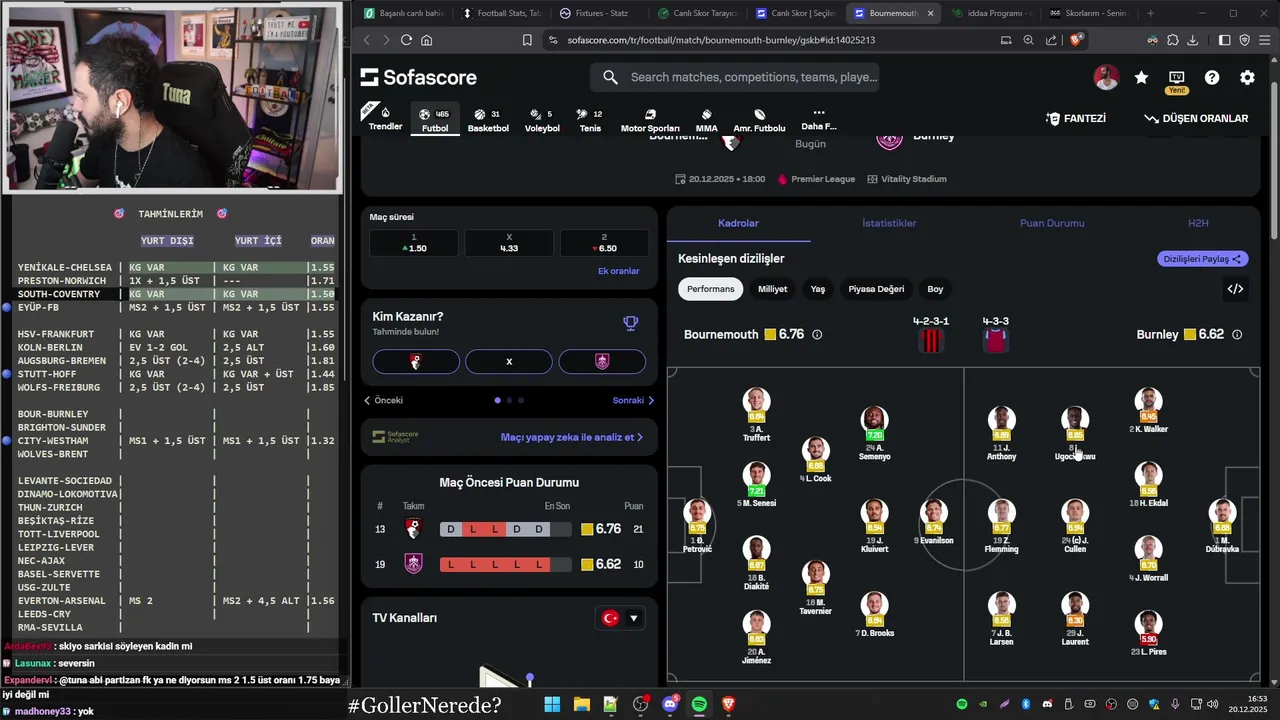Vote Burnley in Kim Kazanır
1280x720 pixels.
click(x=602, y=361)
